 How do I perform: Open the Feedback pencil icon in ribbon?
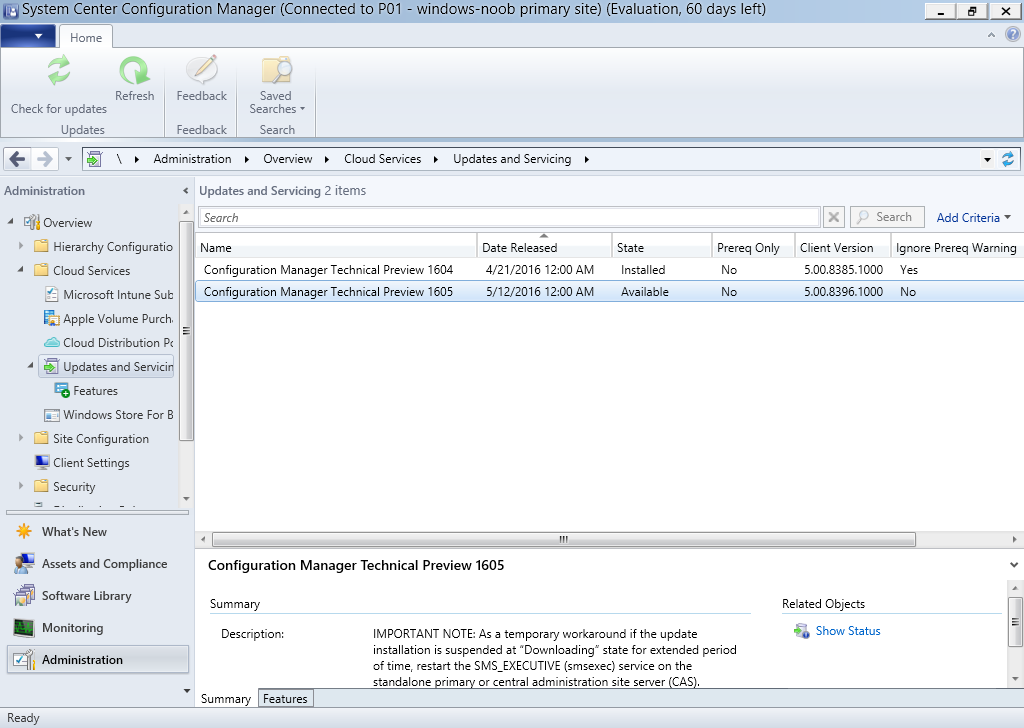202,70
